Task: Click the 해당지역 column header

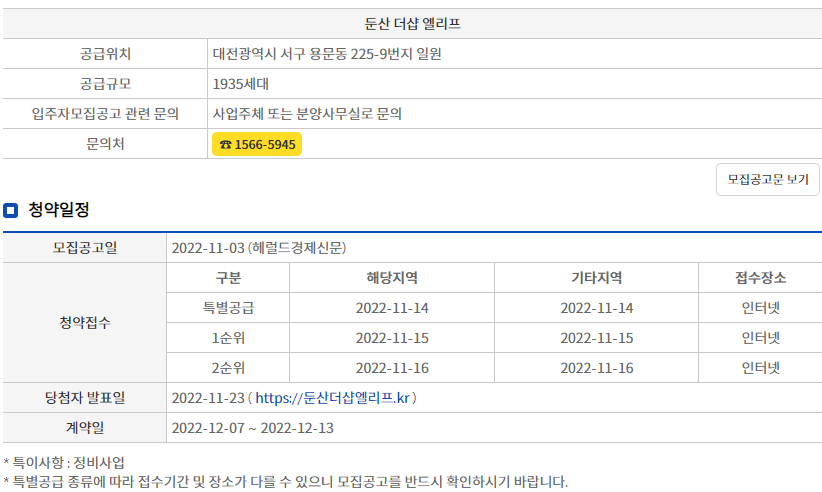Action: pos(392,278)
